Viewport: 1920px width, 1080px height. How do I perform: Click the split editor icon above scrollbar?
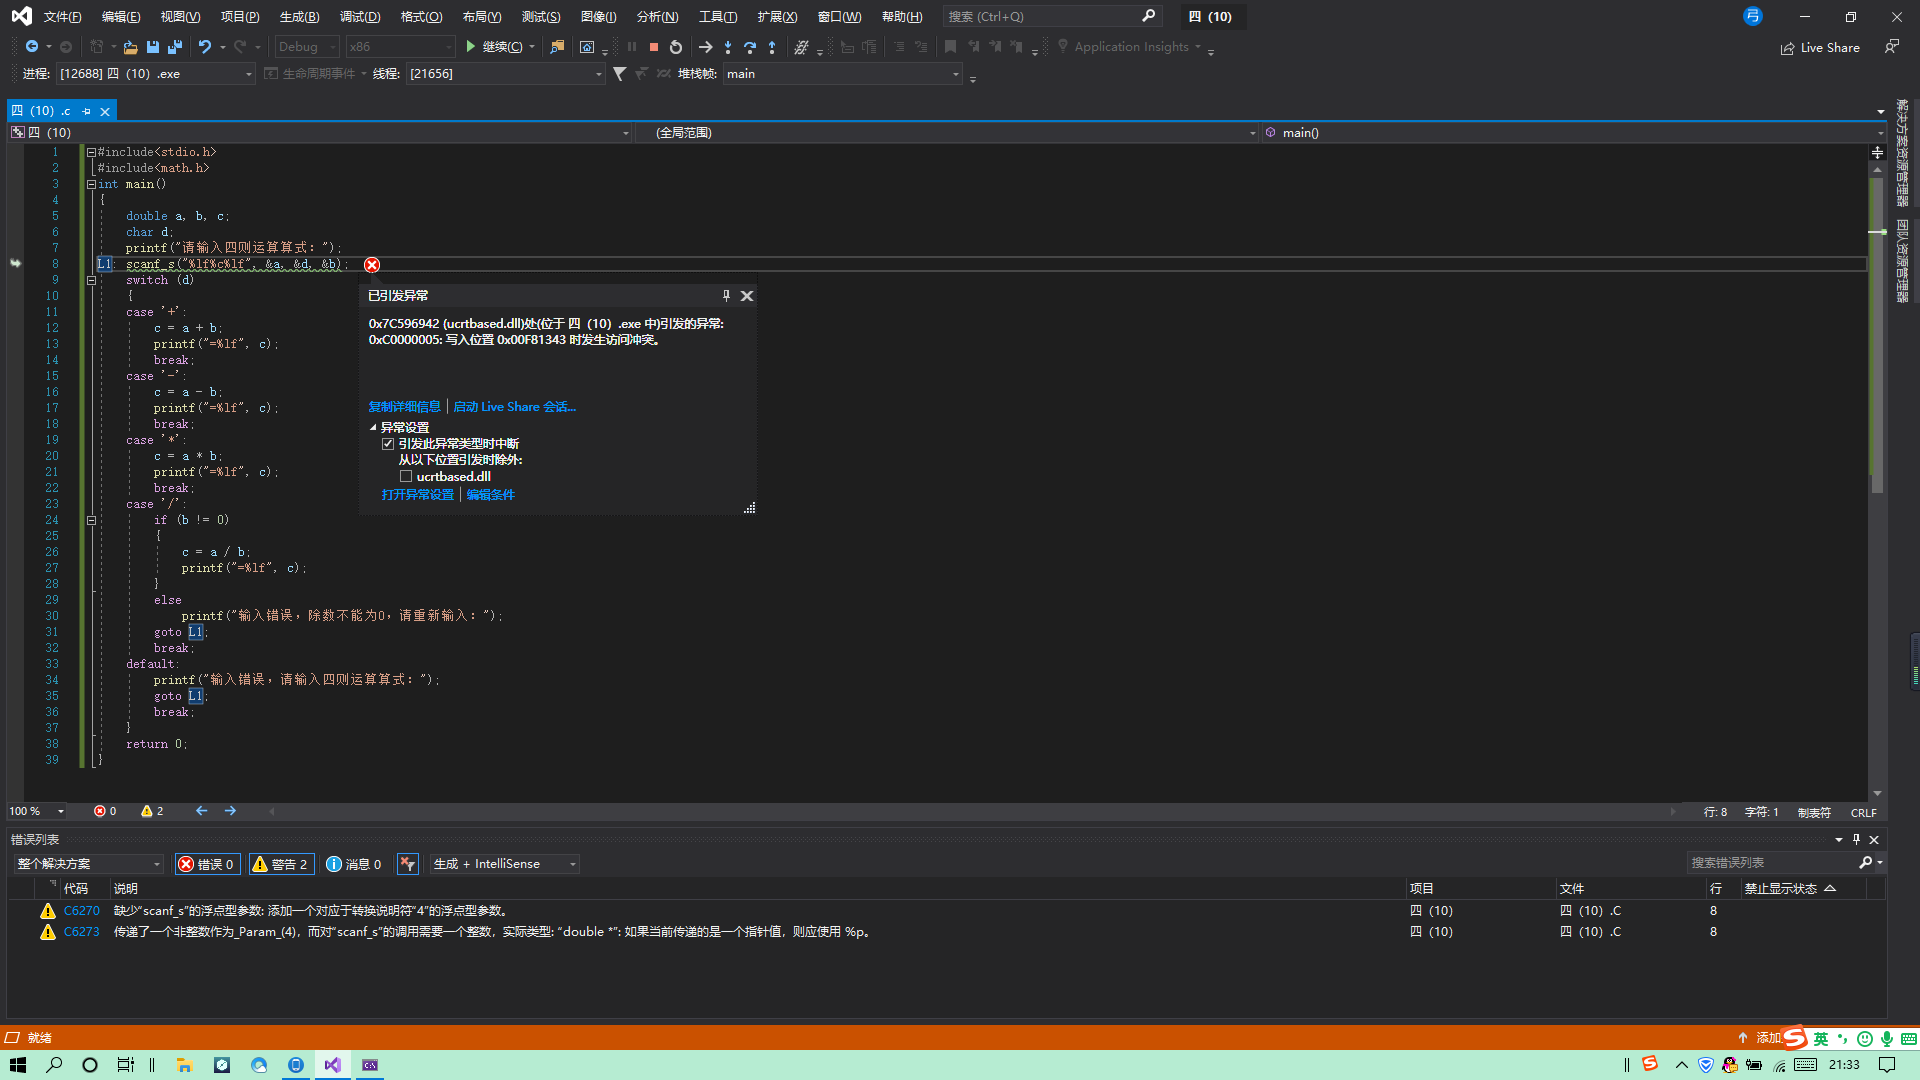[x=1877, y=152]
